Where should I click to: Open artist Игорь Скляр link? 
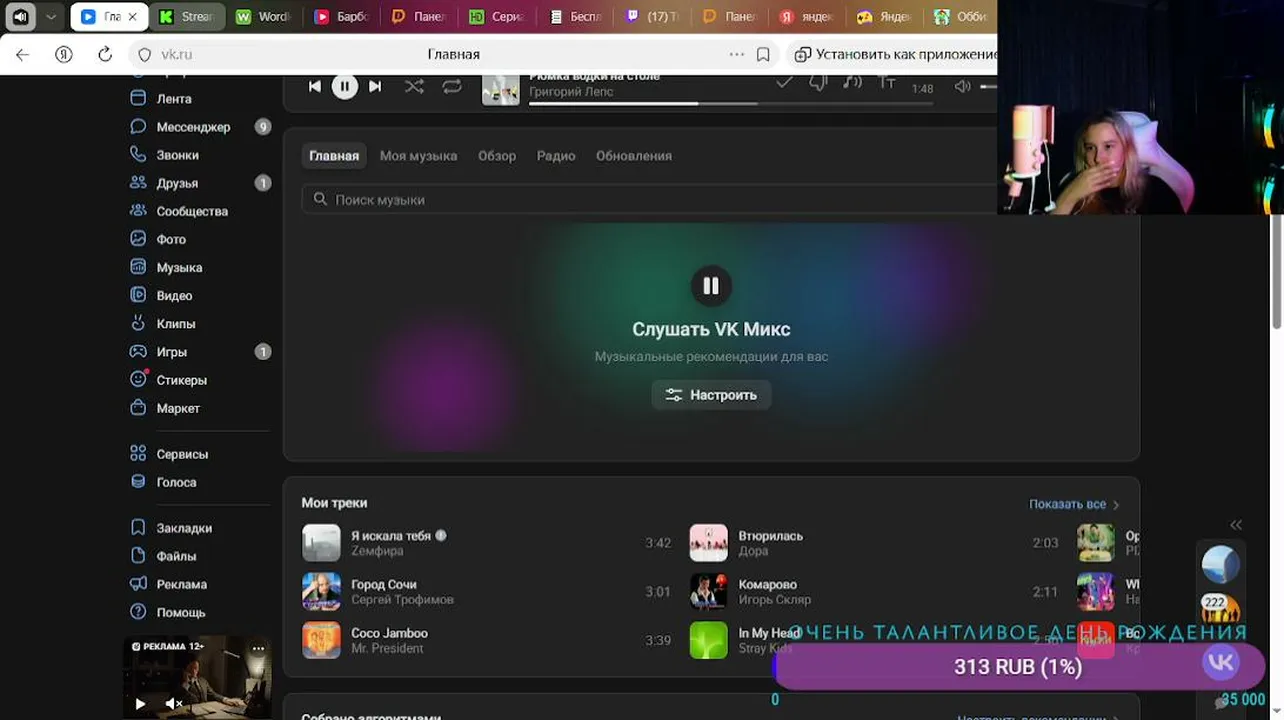pos(775,600)
